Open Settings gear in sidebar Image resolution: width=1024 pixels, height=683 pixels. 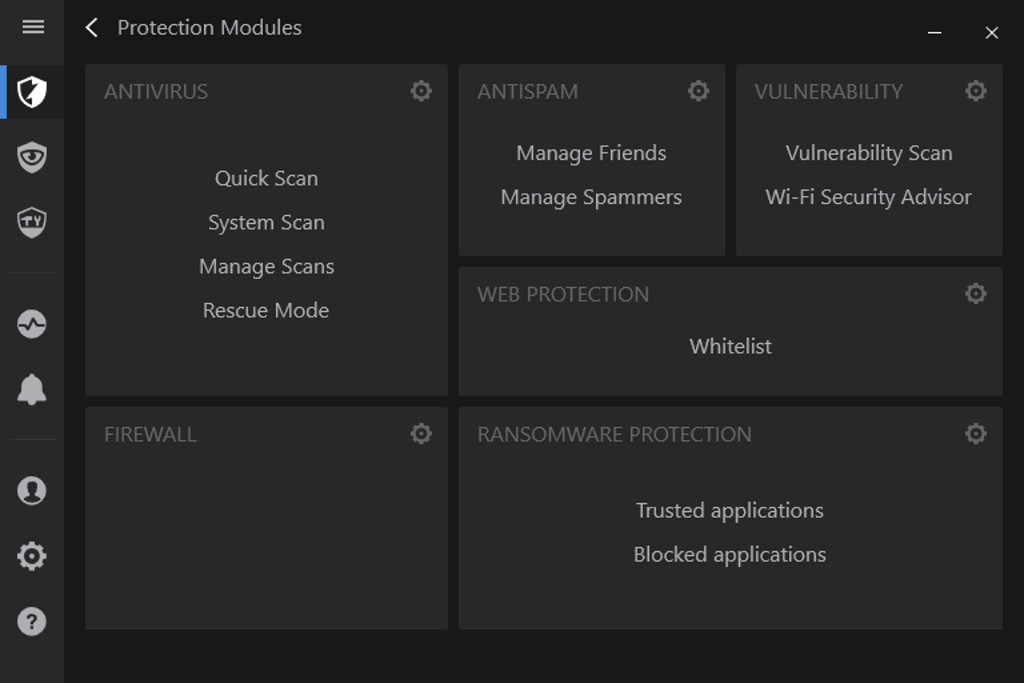pos(32,556)
